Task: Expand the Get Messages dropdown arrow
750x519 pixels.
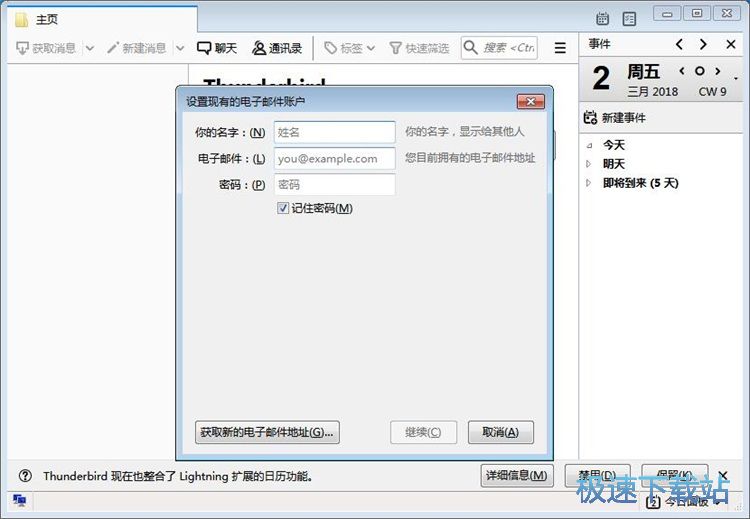Action: click(x=90, y=48)
